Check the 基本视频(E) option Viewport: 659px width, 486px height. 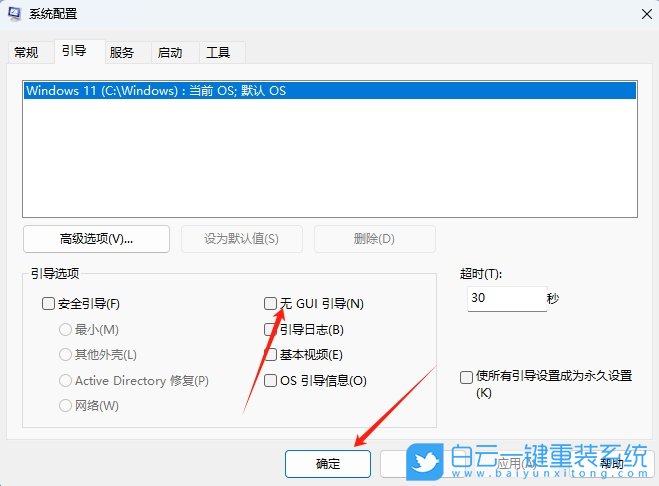tap(271, 354)
